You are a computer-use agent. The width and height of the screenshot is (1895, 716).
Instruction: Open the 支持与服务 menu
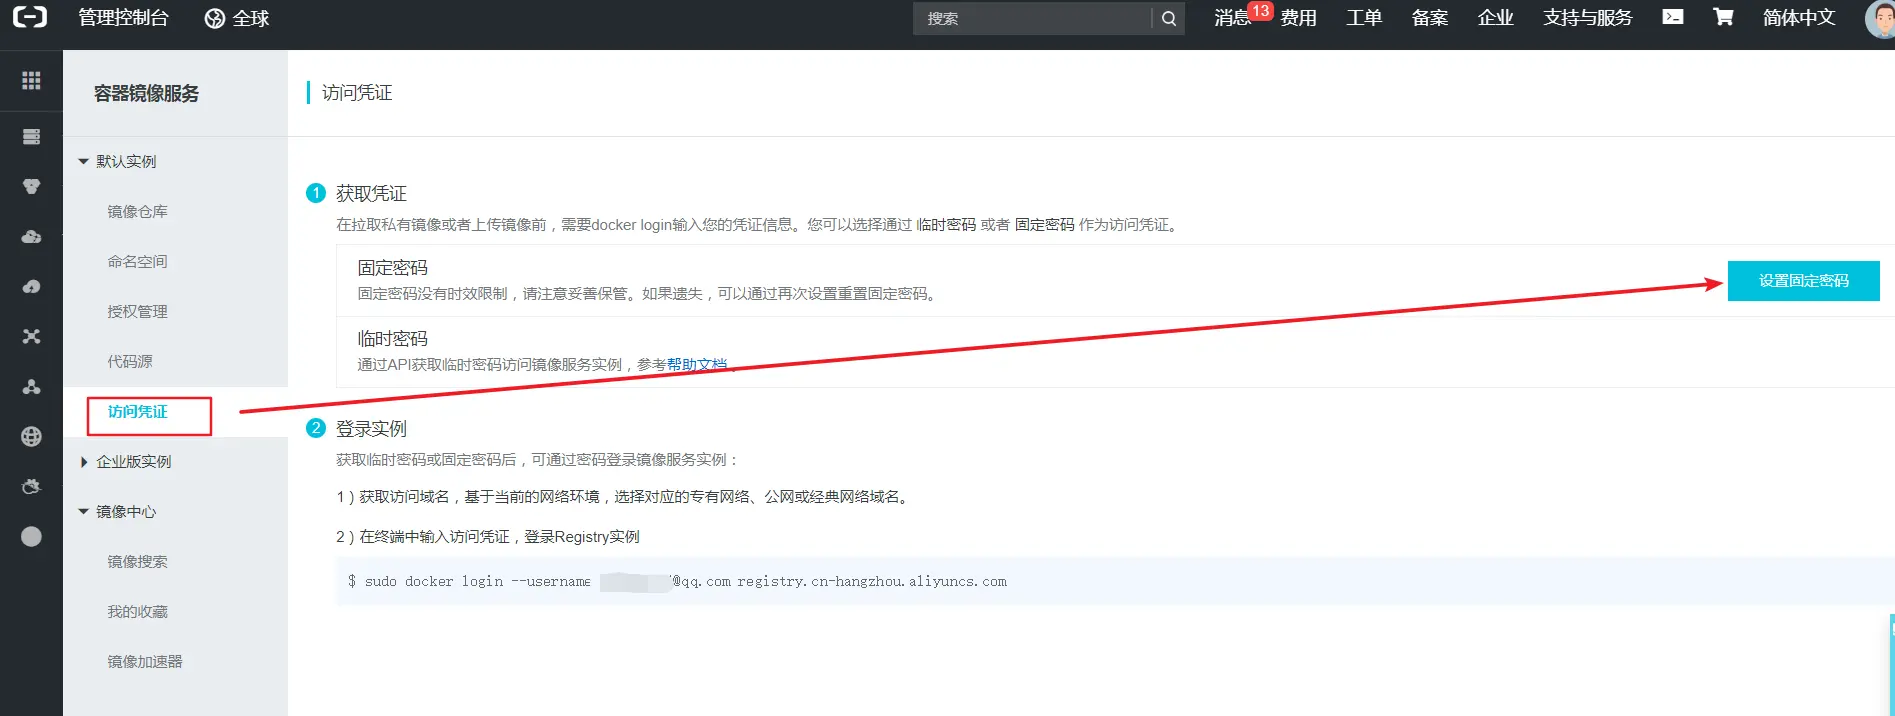coord(1587,18)
